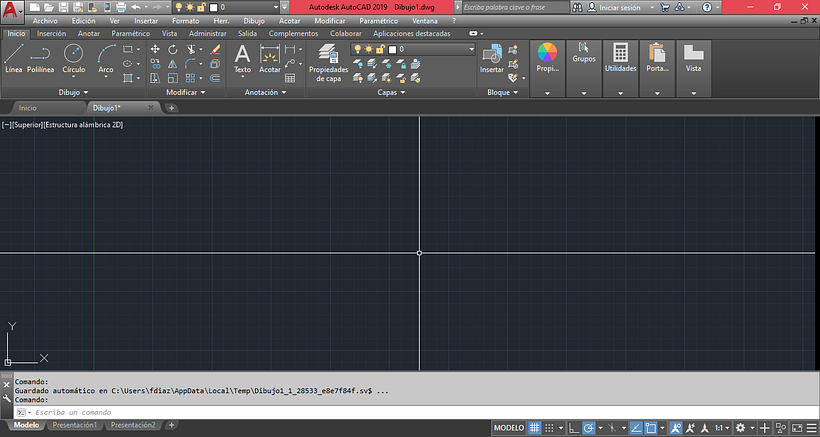This screenshot has width=820, height=437.
Task: Click the Offset (Desfase) icon
Action: pyautogui.click(x=215, y=78)
